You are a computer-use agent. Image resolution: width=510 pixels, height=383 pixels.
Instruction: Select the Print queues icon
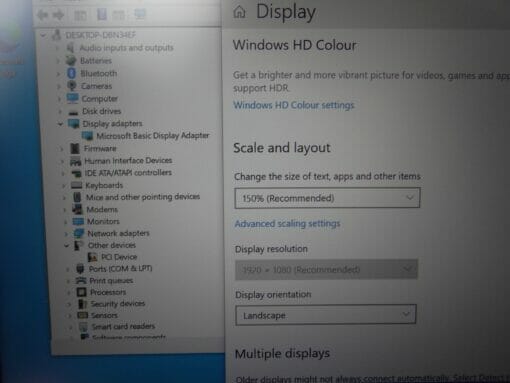tap(81, 280)
